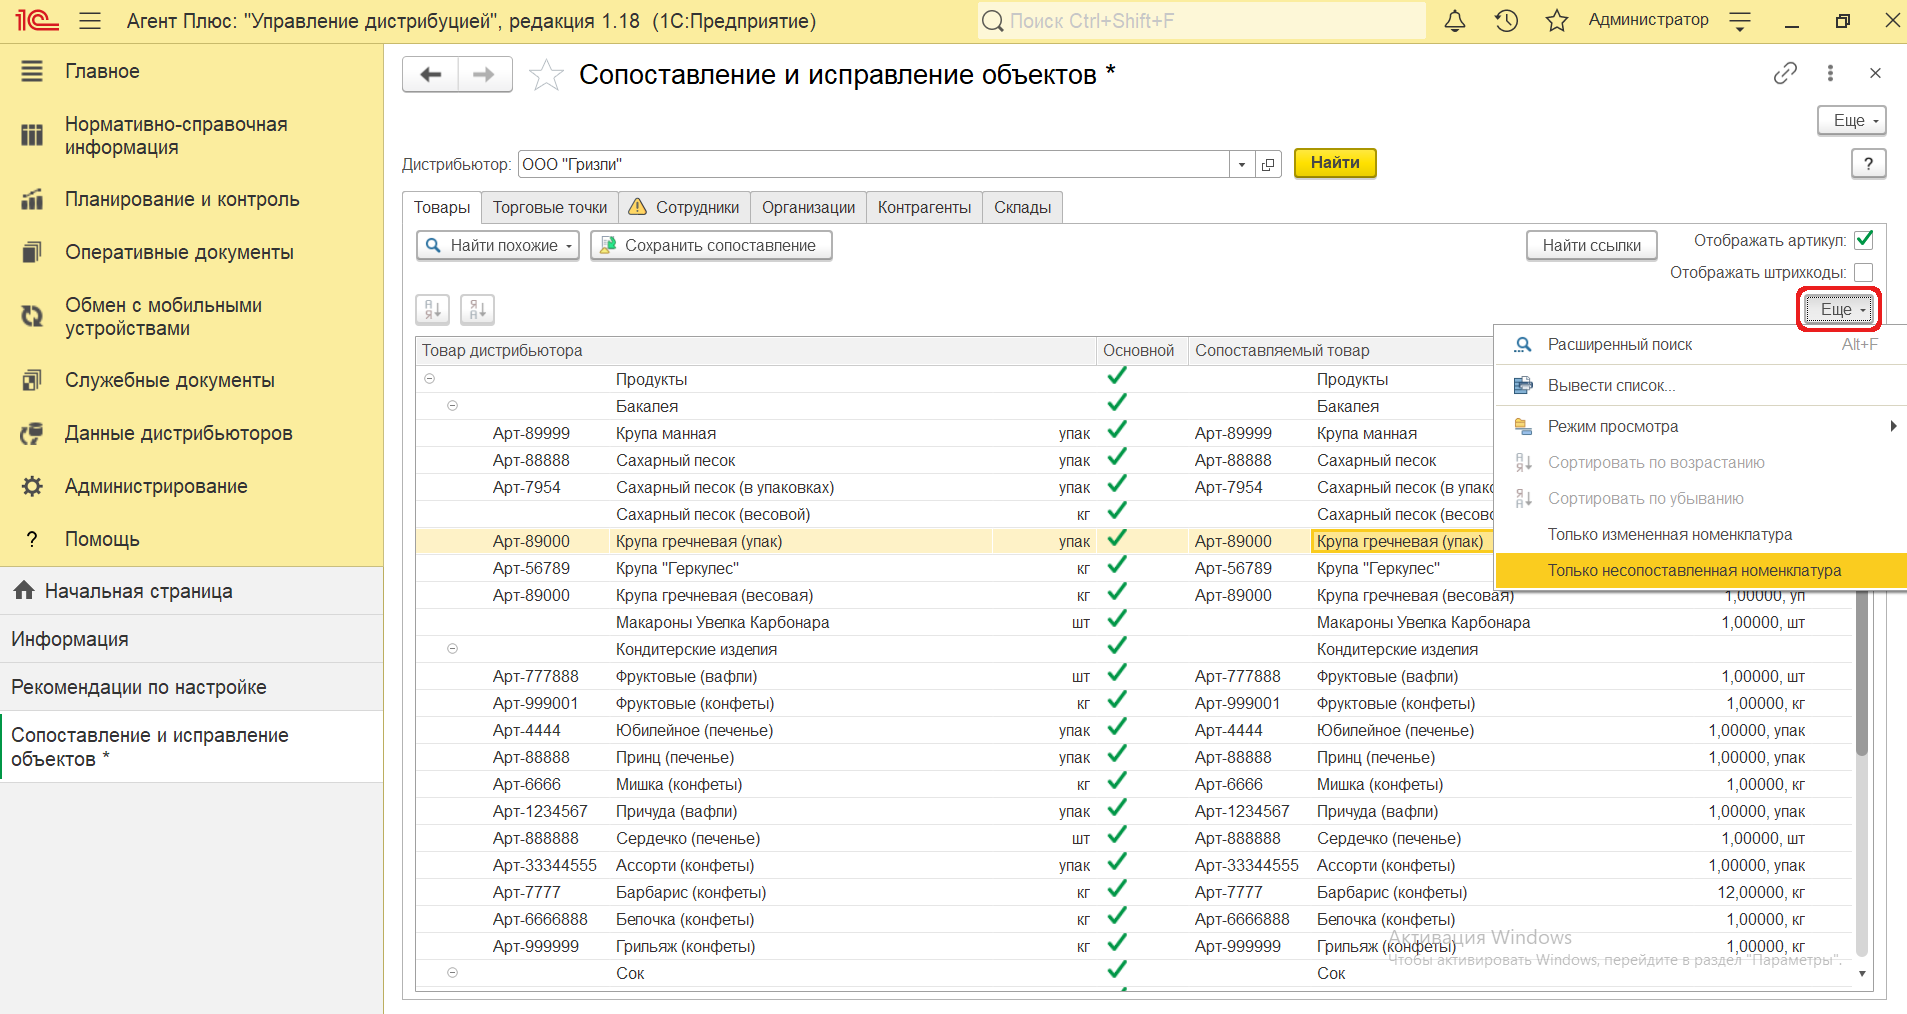The image size is (1907, 1014).
Task: Open the three-dot form menu
Action: point(1830,73)
